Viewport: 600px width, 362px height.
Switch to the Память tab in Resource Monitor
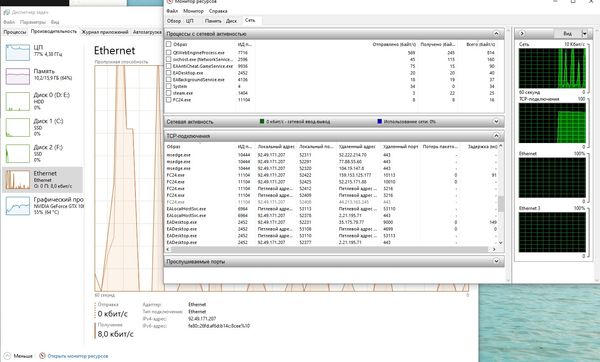tap(213, 21)
